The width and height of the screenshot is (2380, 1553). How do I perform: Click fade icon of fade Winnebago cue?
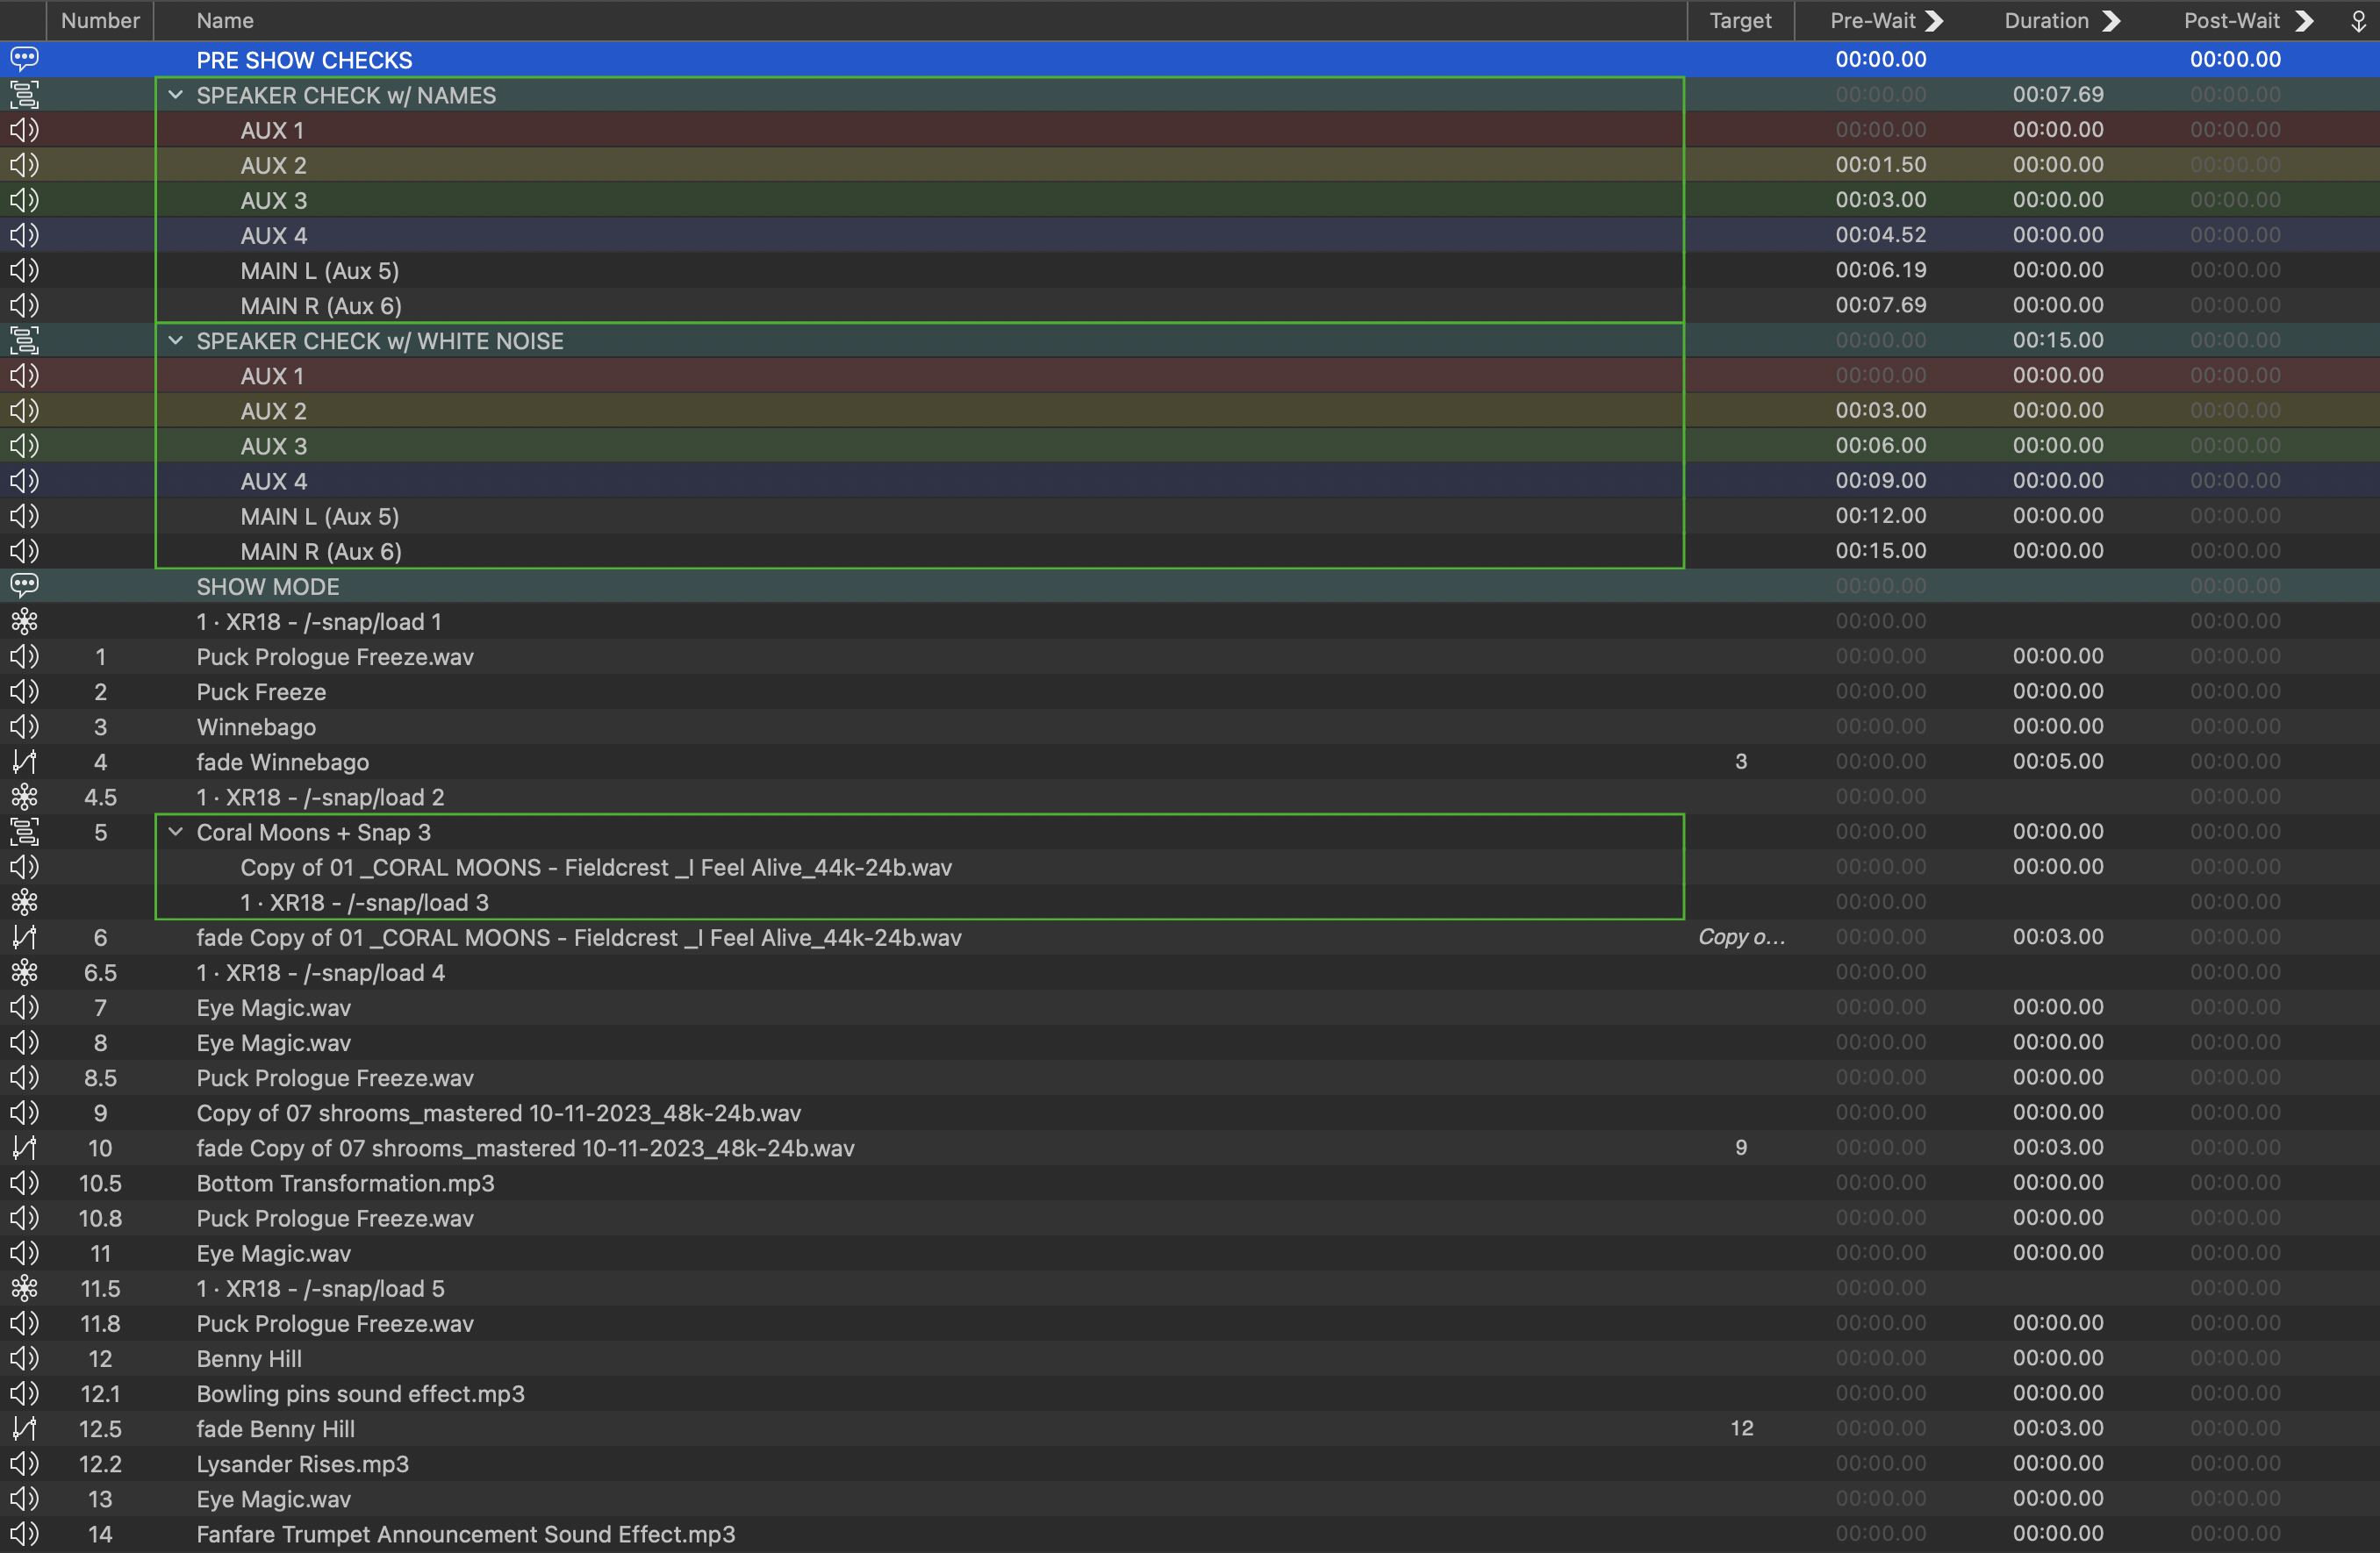pos(24,762)
